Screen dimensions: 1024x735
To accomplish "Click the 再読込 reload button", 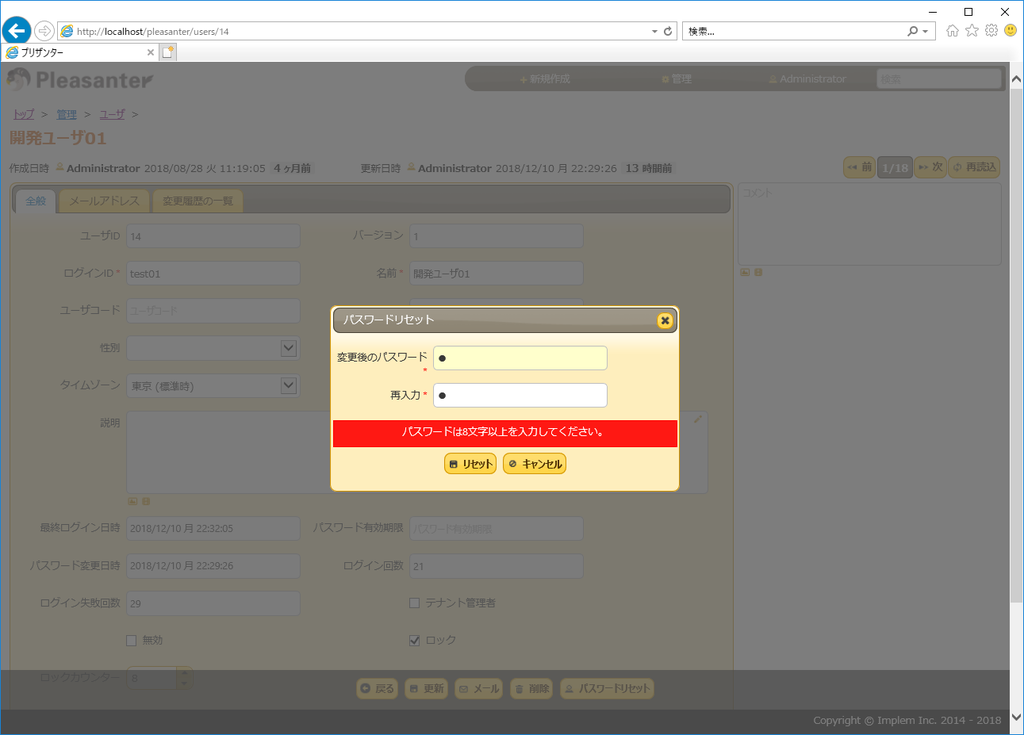I will coord(974,167).
